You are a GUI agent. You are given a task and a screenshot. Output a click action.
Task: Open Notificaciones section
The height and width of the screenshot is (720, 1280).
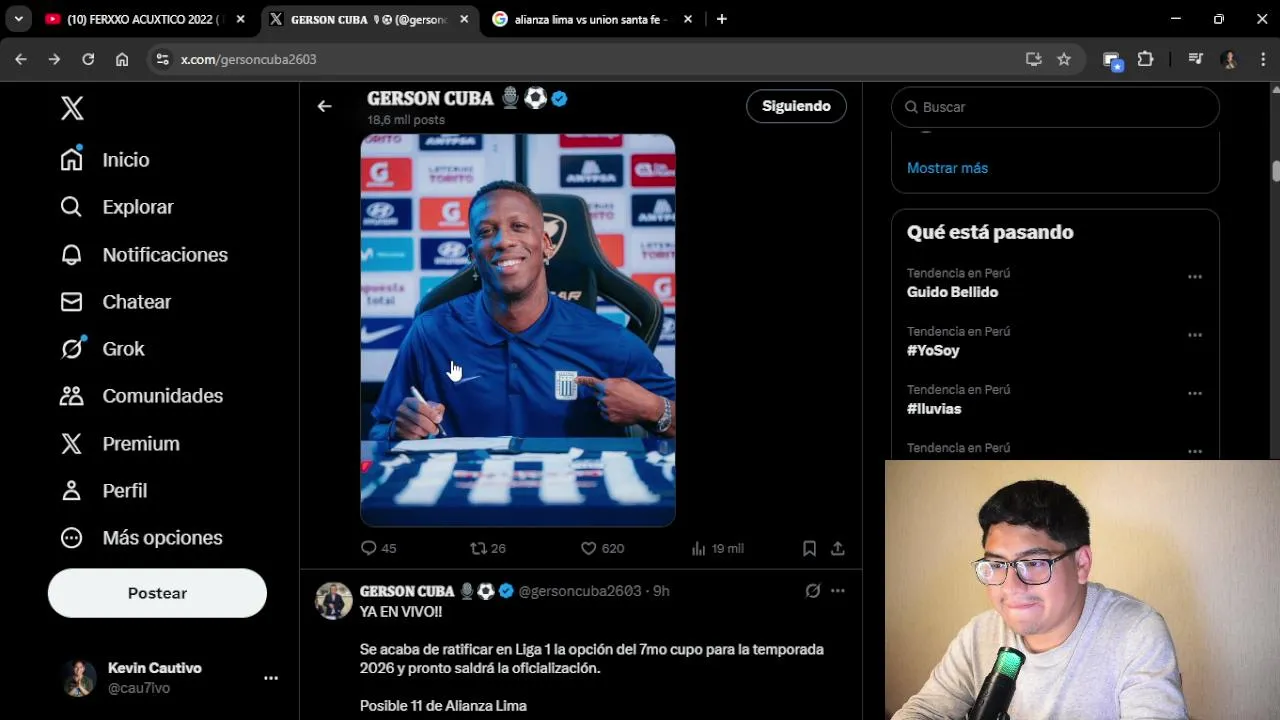(x=144, y=254)
